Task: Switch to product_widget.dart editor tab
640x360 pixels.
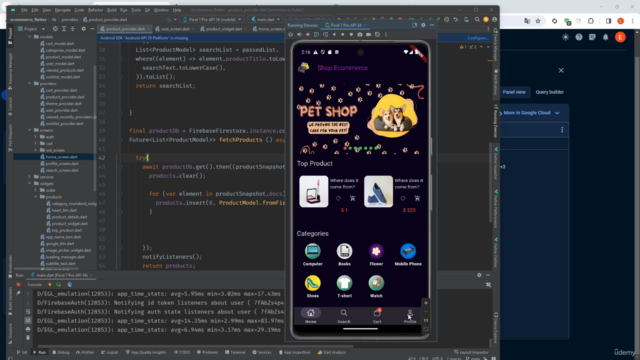Action: 224,29
